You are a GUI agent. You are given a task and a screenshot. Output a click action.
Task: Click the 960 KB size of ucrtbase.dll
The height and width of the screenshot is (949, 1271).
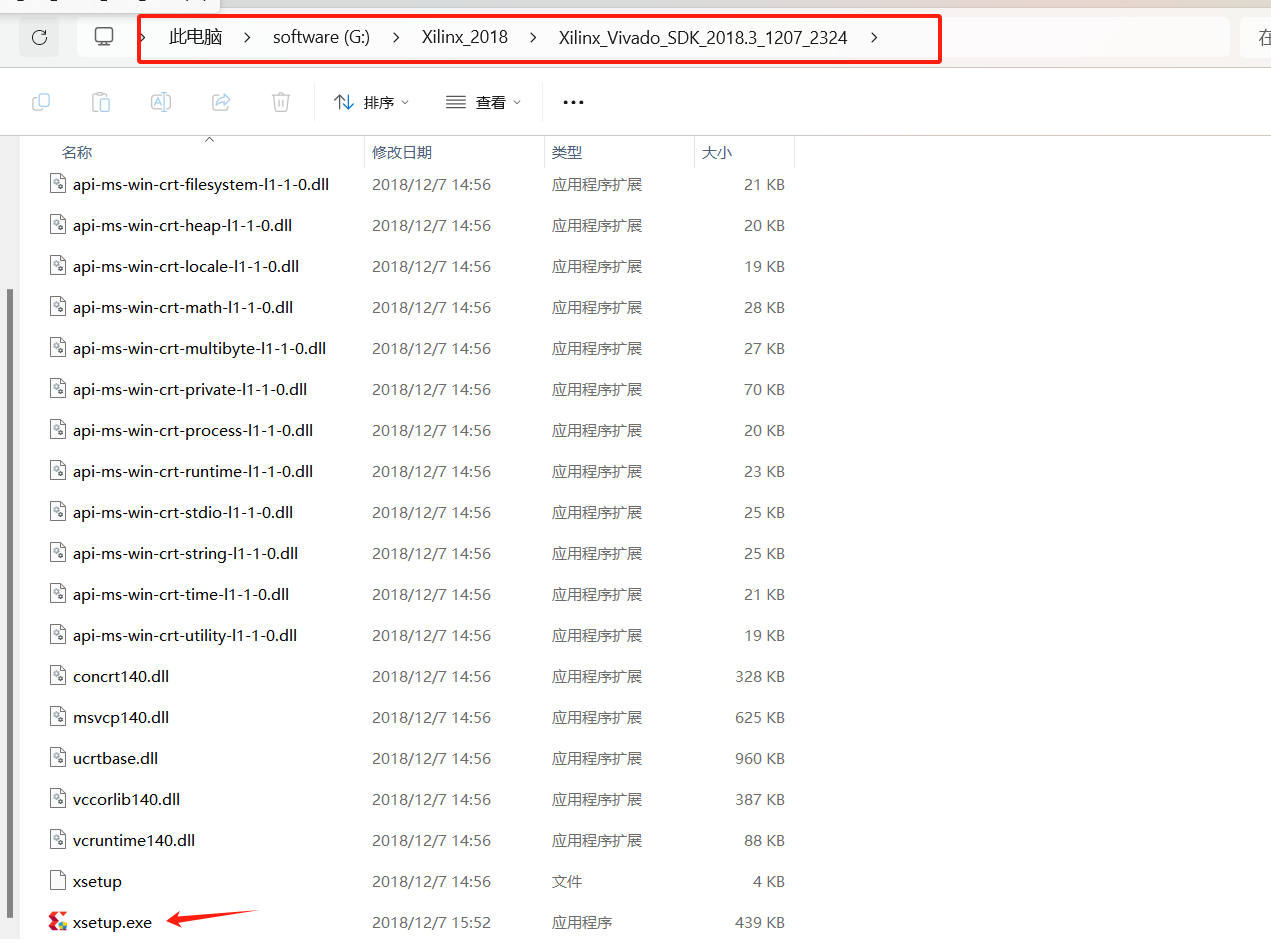pyautogui.click(x=760, y=758)
